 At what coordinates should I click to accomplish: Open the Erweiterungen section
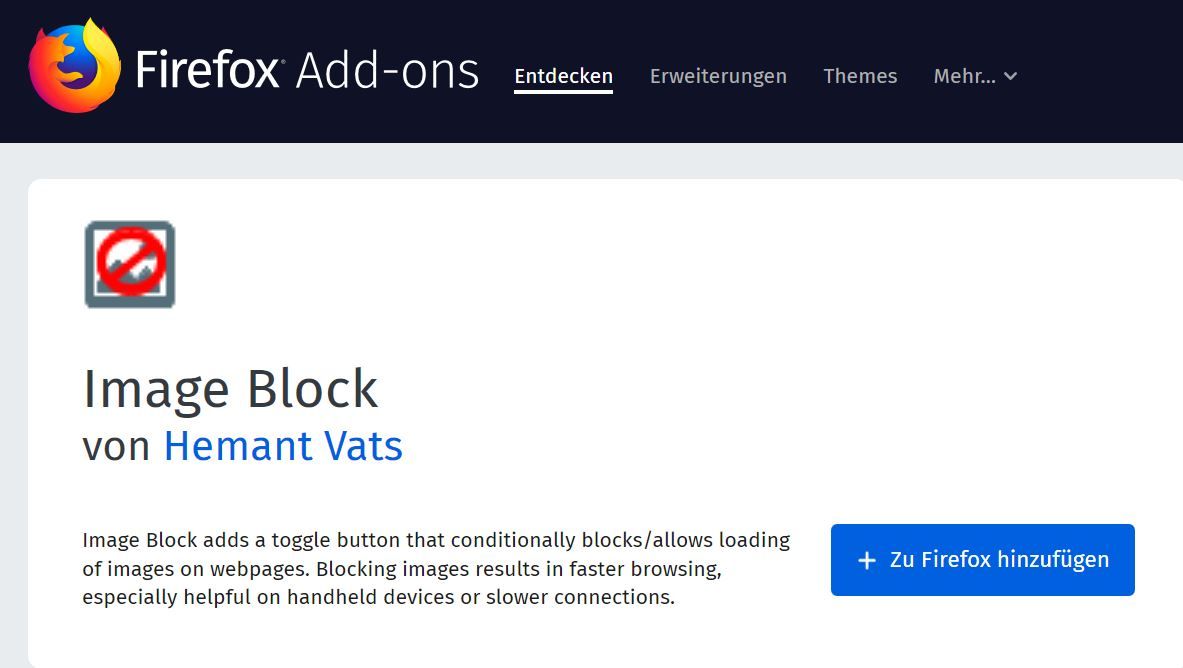click(718, 76)
